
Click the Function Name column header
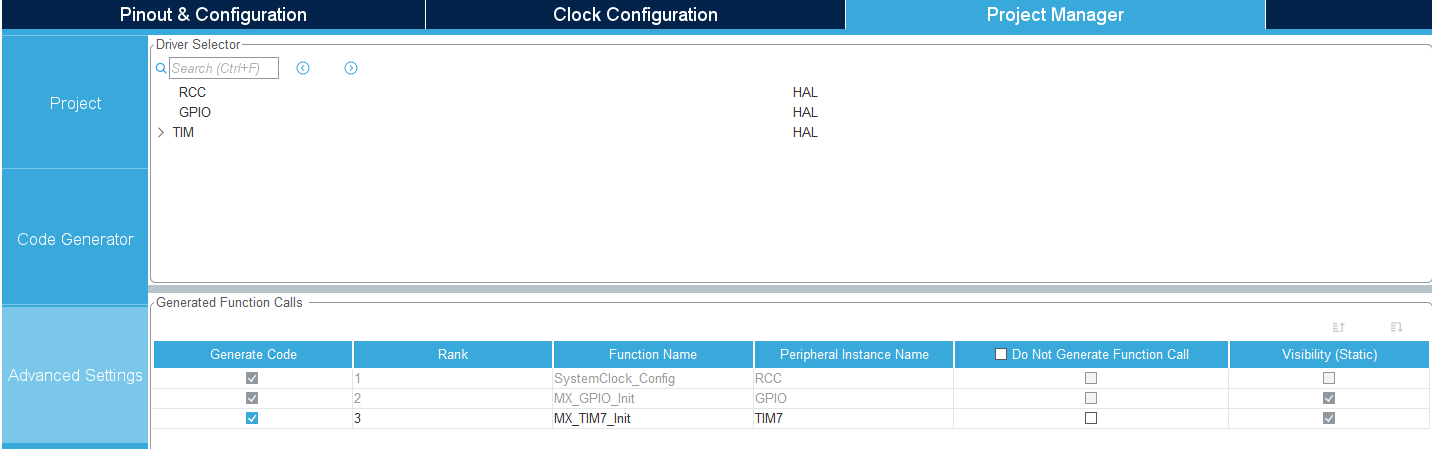[653, 354]
